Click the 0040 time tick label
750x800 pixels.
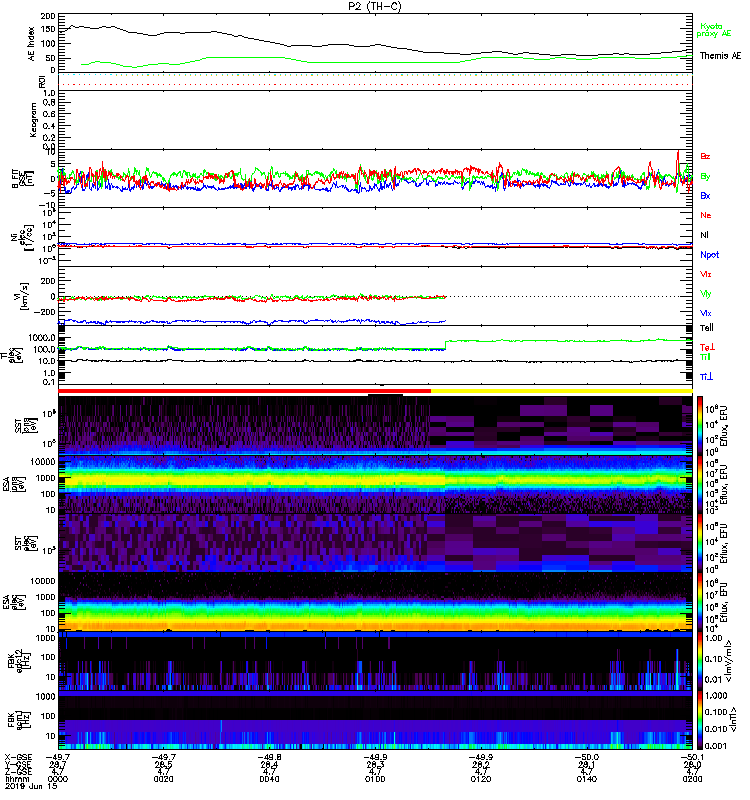[x=269, y=779]
